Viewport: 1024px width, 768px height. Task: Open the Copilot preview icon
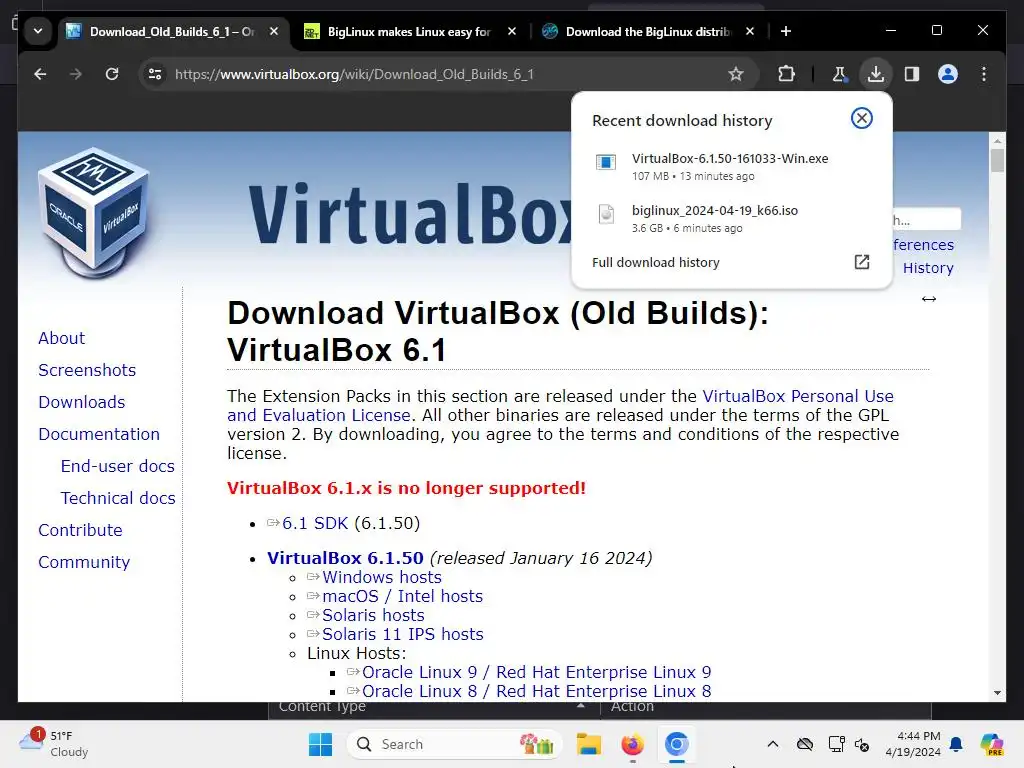pyautogui.click(x=991, y=744)
